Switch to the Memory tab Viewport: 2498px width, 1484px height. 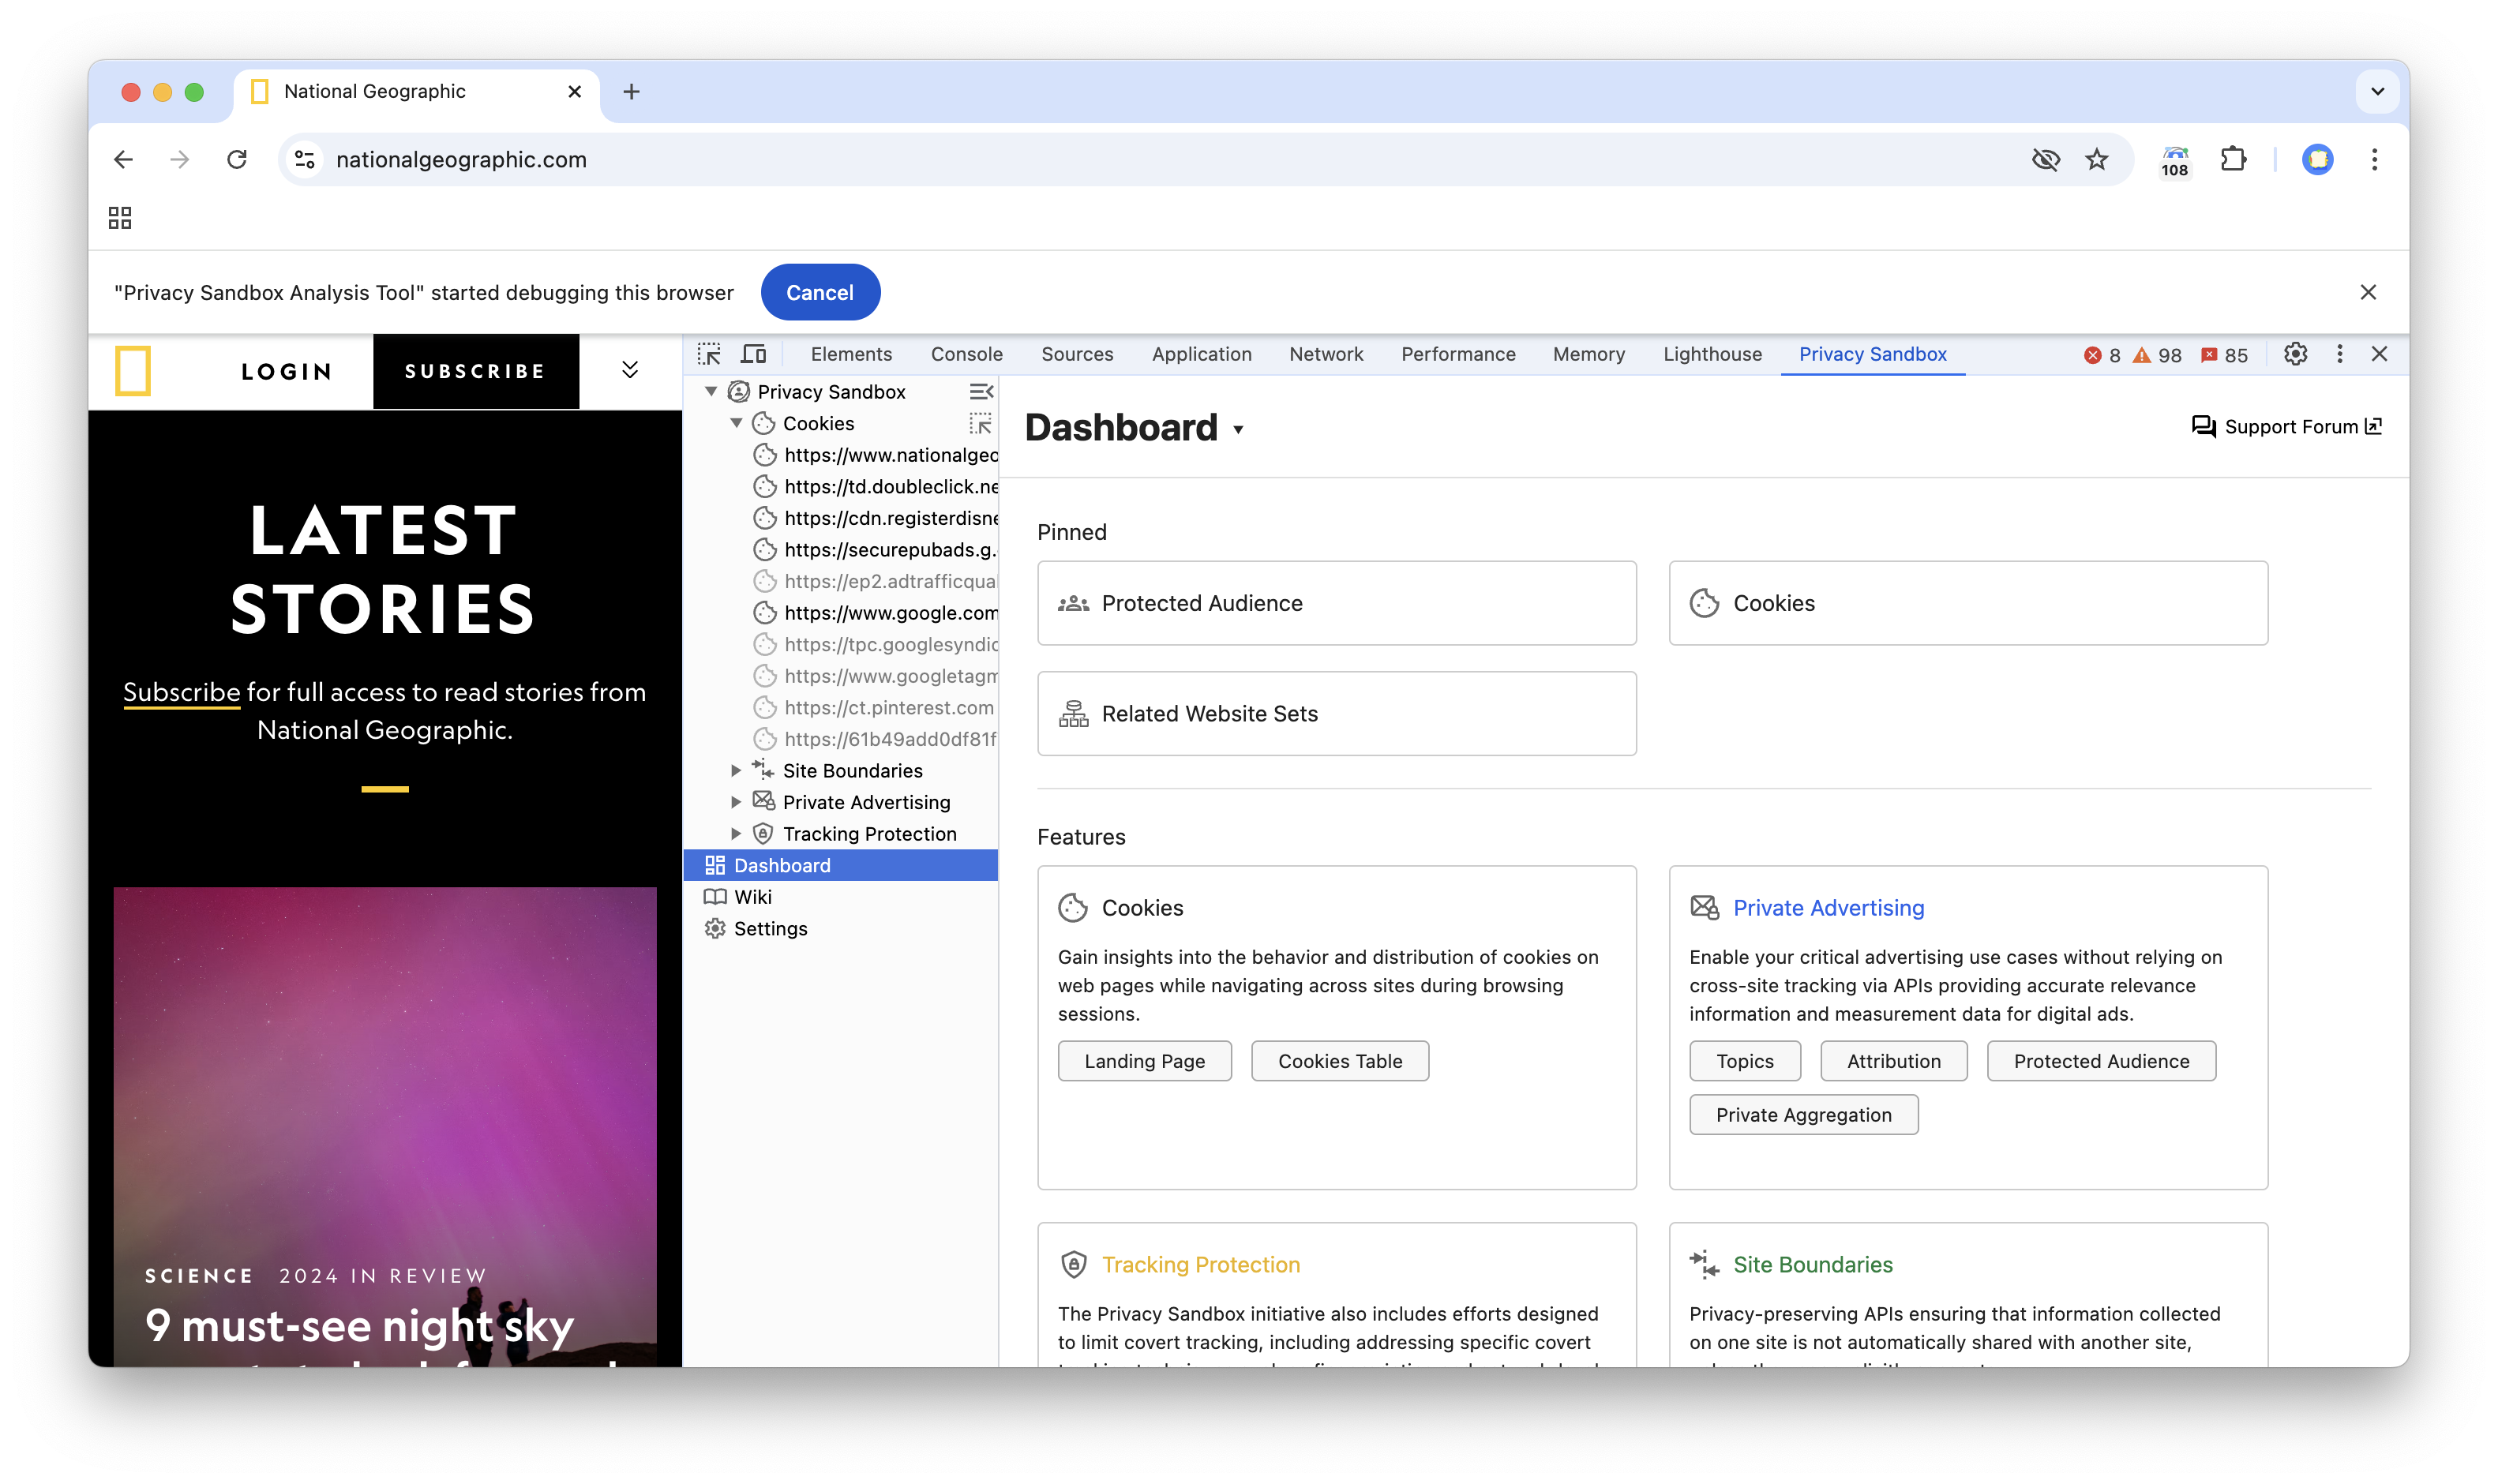coord(1589,354)
